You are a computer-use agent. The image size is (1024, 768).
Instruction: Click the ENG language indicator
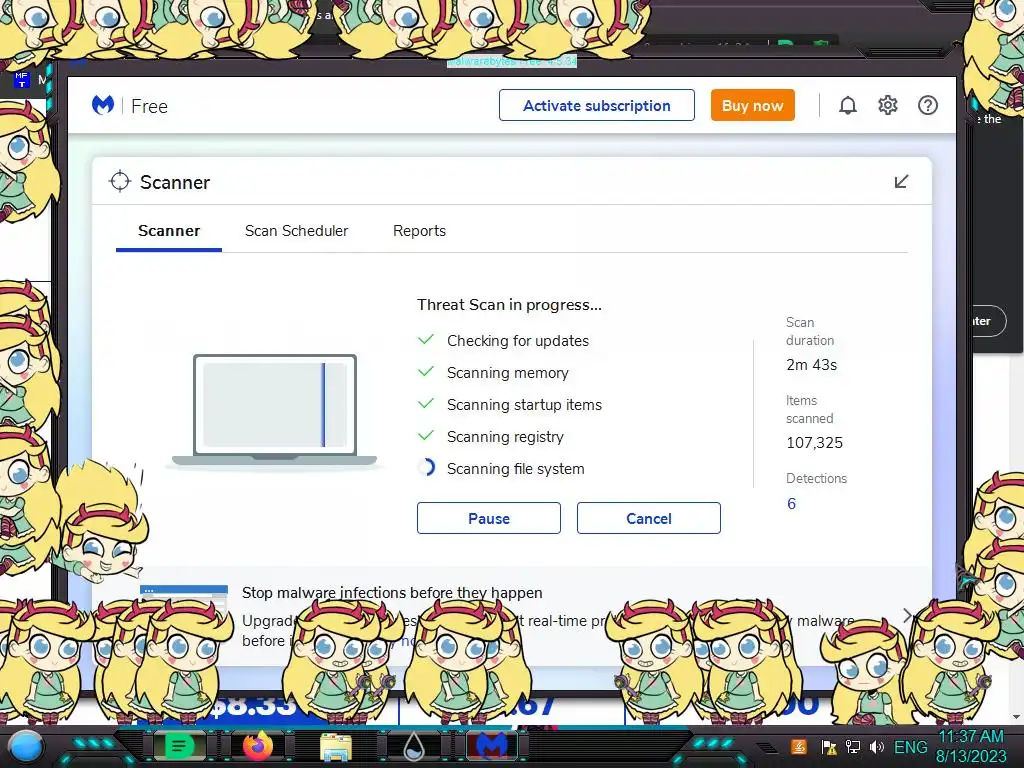click(910, 747)
